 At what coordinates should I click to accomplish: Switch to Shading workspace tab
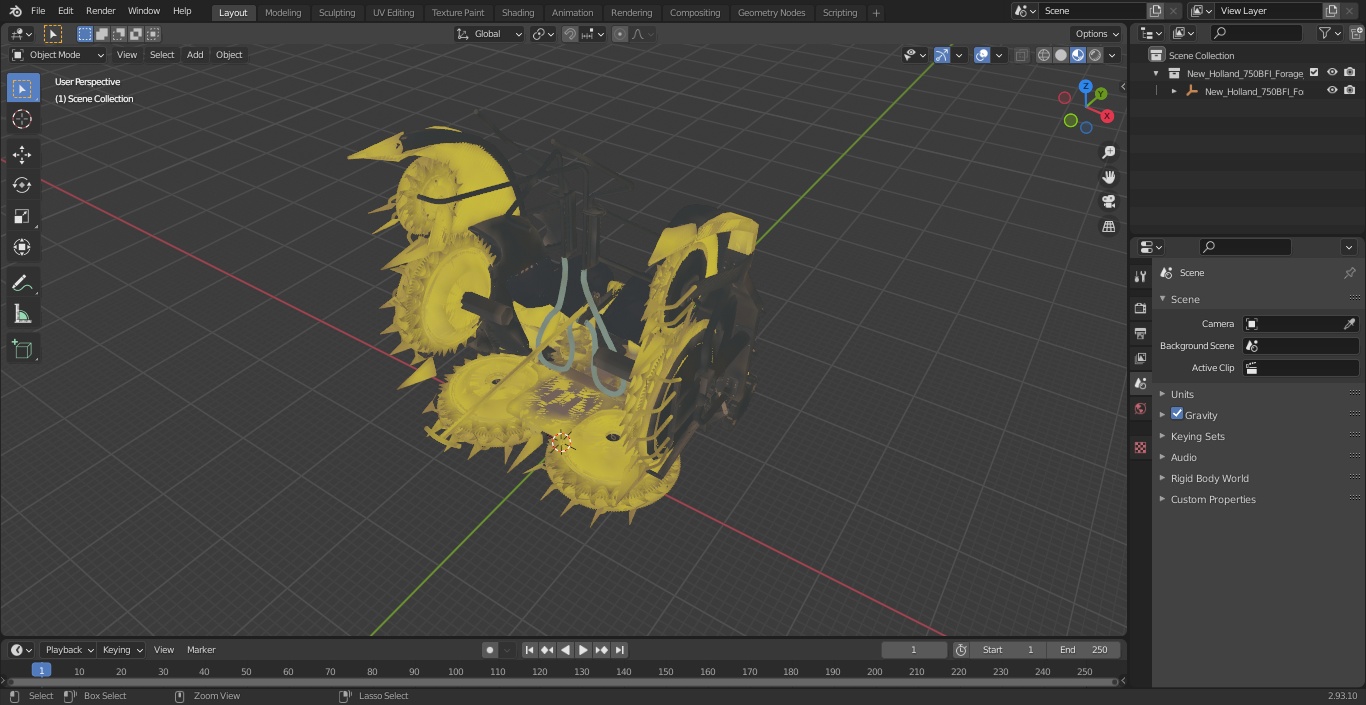tap(518, 13)
